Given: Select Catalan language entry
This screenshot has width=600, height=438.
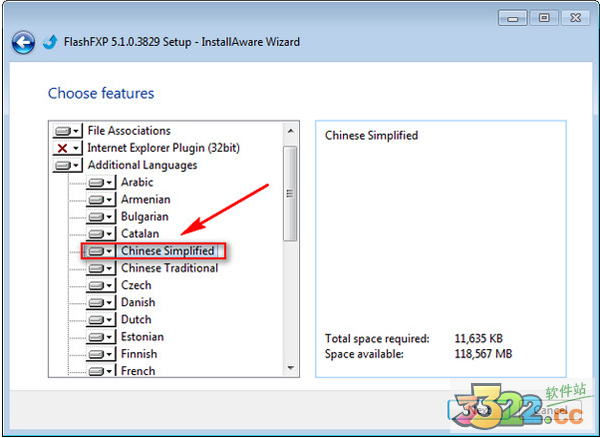Looking at the screenshot, I should coord(140,234).
